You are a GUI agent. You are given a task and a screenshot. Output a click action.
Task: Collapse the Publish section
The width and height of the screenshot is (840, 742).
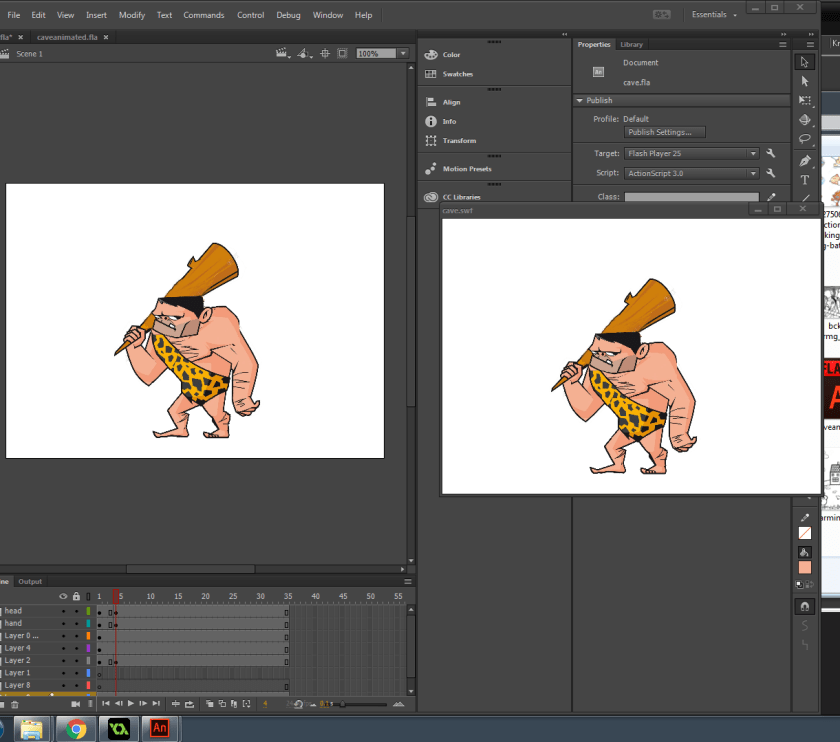(580, 101)
